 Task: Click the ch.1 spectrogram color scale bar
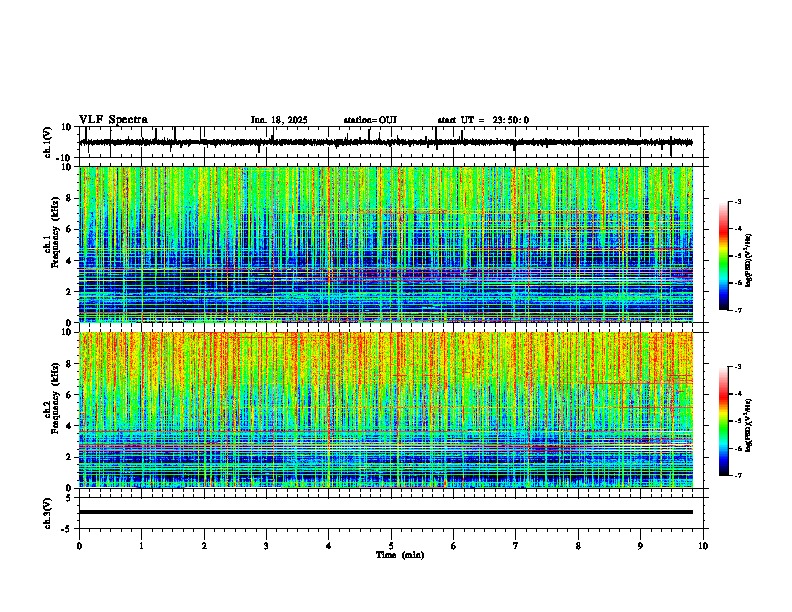point(724,256)
